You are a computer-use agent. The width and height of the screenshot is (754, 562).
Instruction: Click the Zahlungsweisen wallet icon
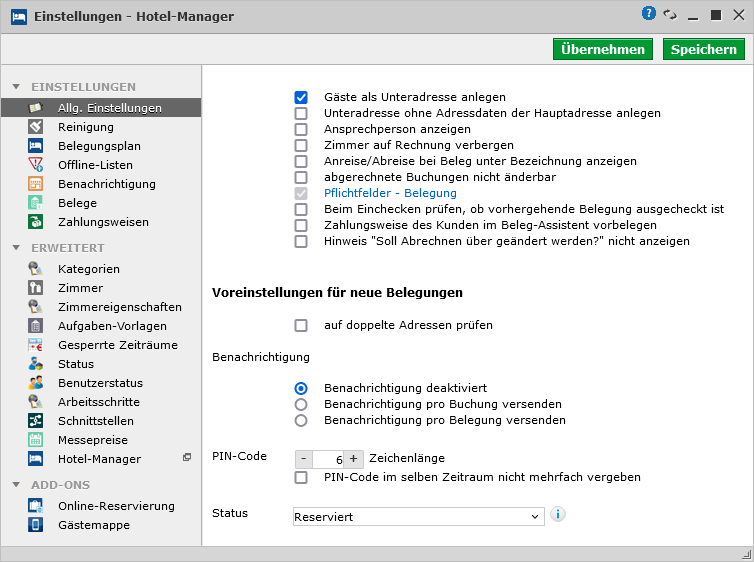(x=36, y=222)
